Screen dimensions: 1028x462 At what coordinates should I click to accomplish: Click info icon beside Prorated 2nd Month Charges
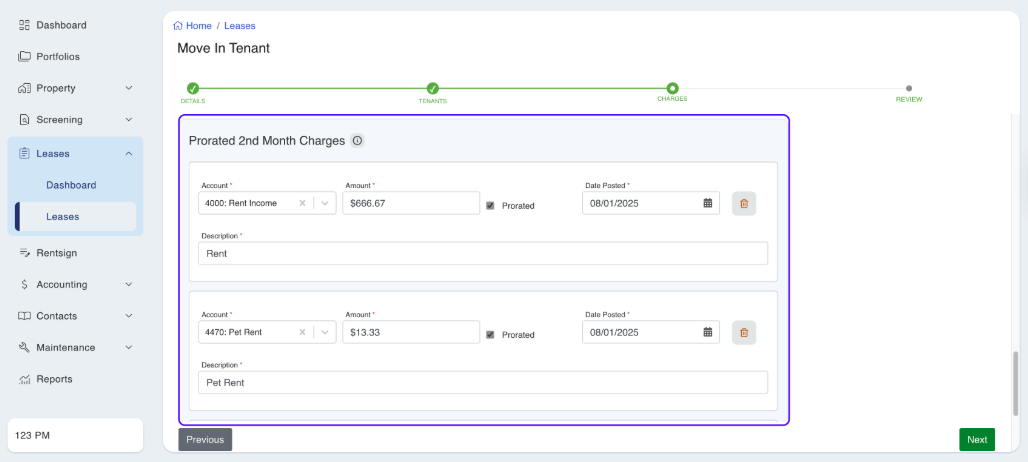click(358, 141)
